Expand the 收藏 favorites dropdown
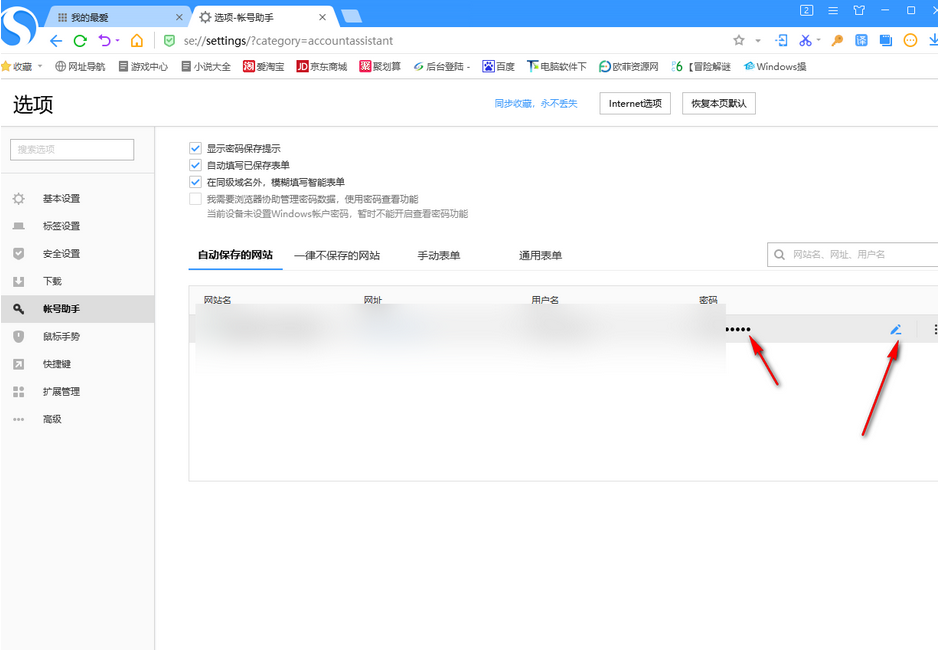The height and width of the screenshot is (650, 940). [40, 67]
